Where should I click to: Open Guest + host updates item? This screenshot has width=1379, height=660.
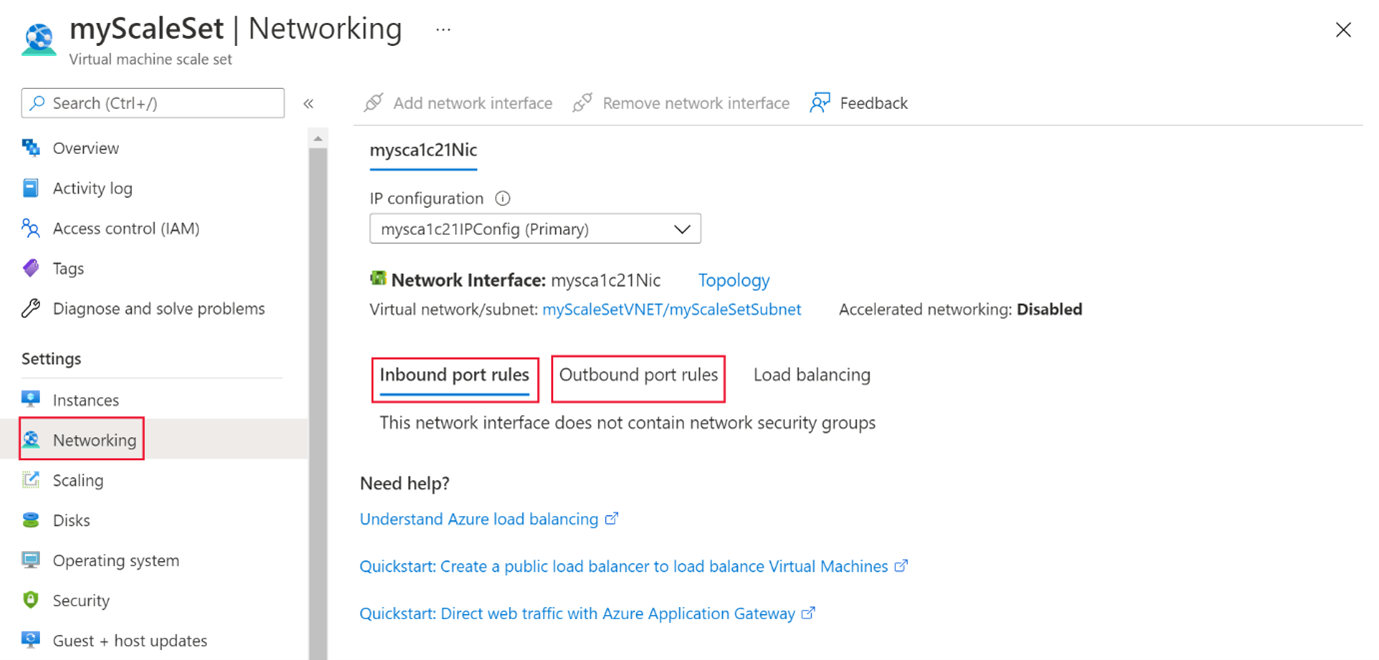pyautogui.click(x=130, y=640)
